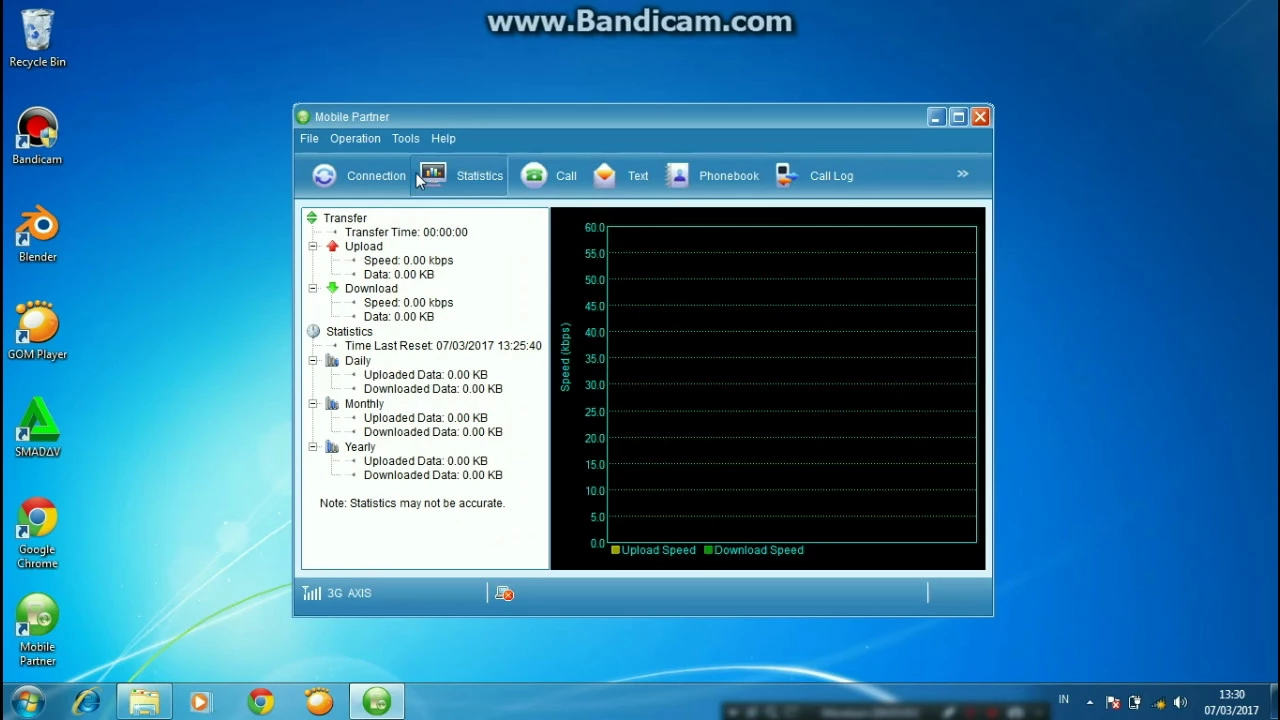This screenshot has height=720, width=1280.
Task: Click the Blender desktop shortcut
Action: click(37, 234)
